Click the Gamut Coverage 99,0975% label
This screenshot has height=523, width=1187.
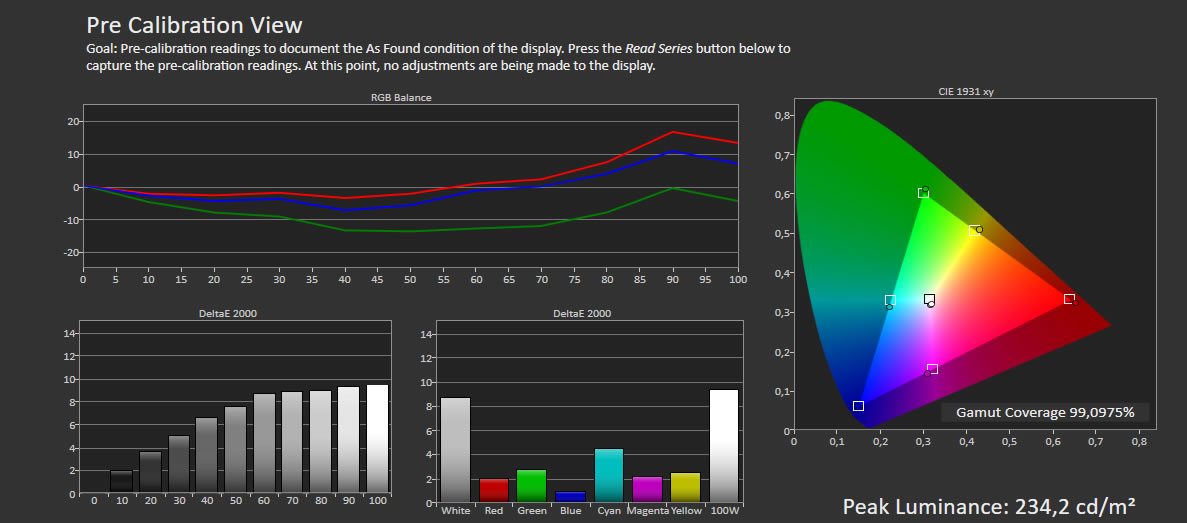coord(1045,412)
